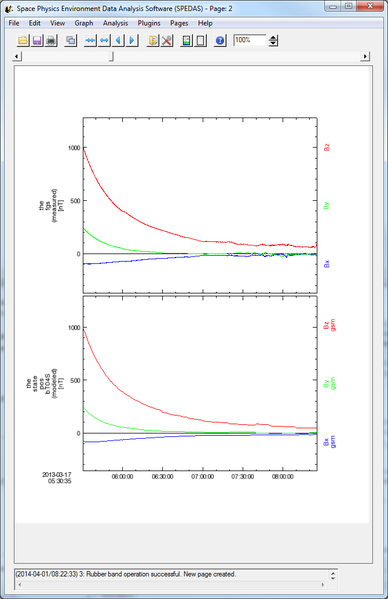388x599 pixels.
Task: Click the crossed tools icon in the toolbar
Action: point(167,40)
